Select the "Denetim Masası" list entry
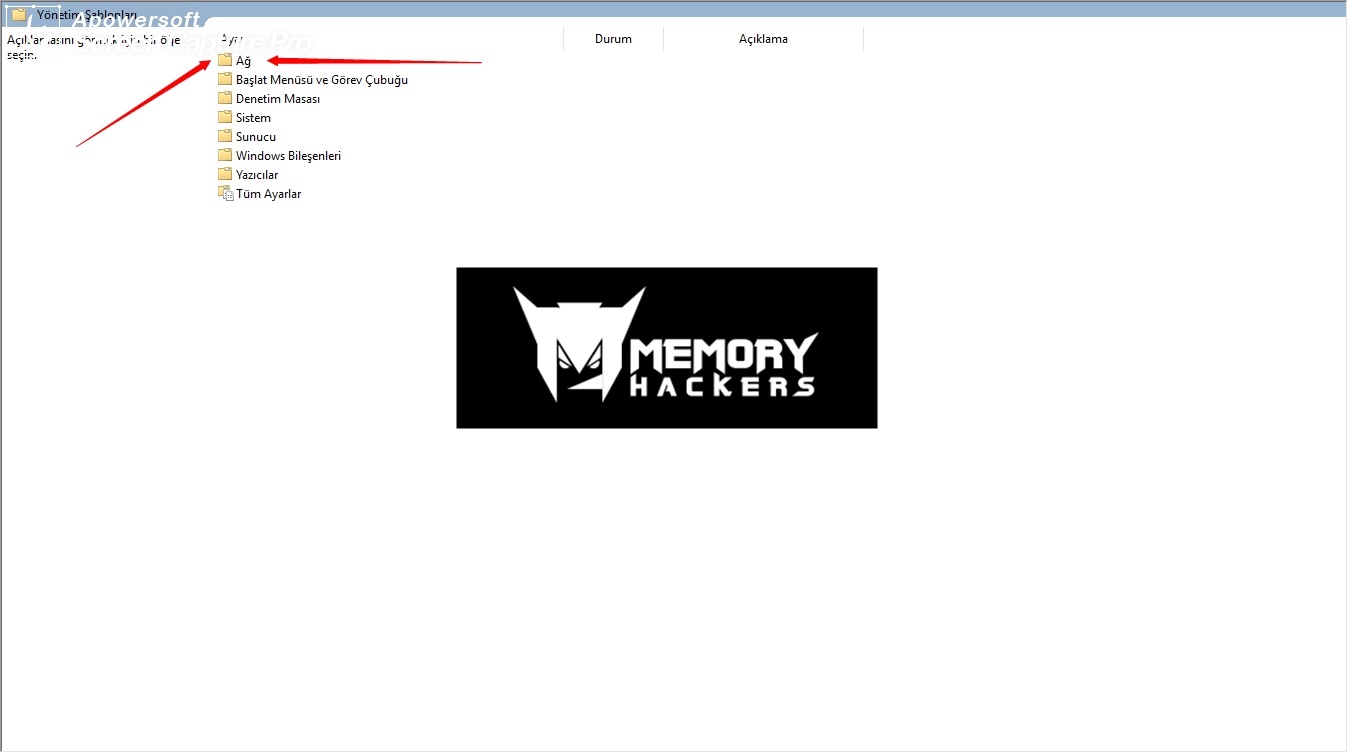This screenshot has height=753, width=1348. pyautogui.click(x=278, y=99)
